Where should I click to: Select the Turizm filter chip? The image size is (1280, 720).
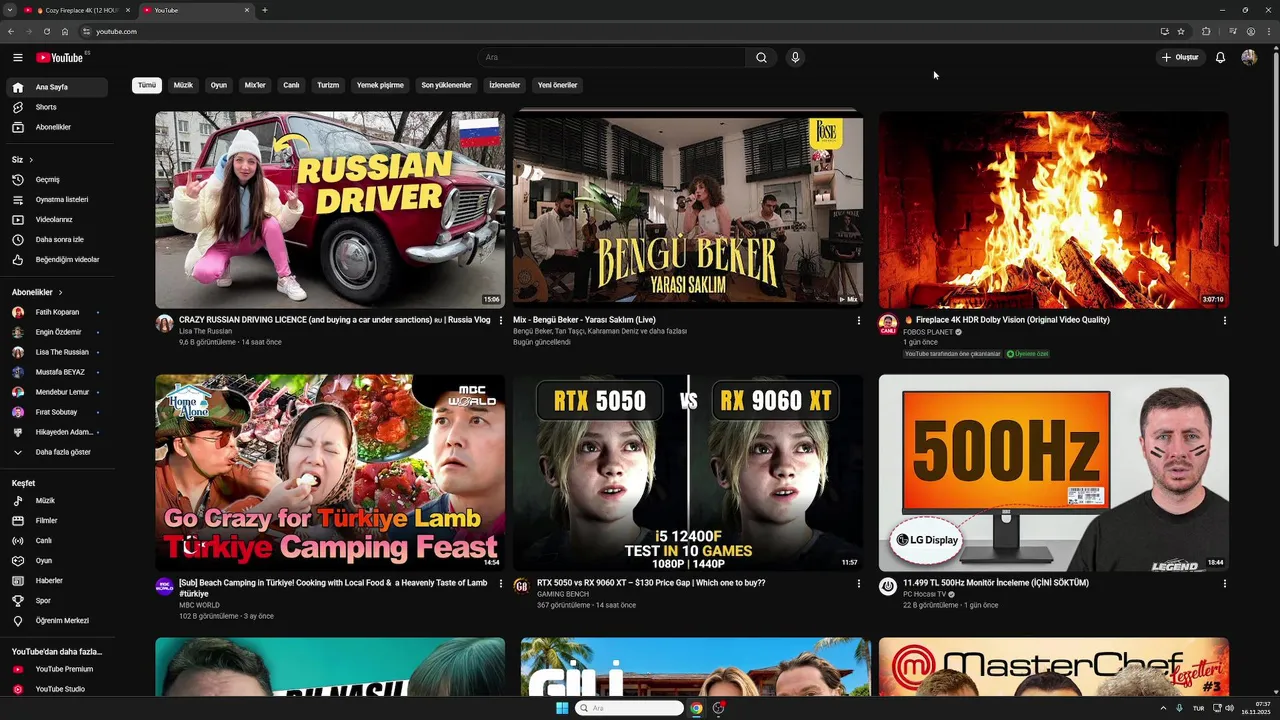tap(328, 85)
